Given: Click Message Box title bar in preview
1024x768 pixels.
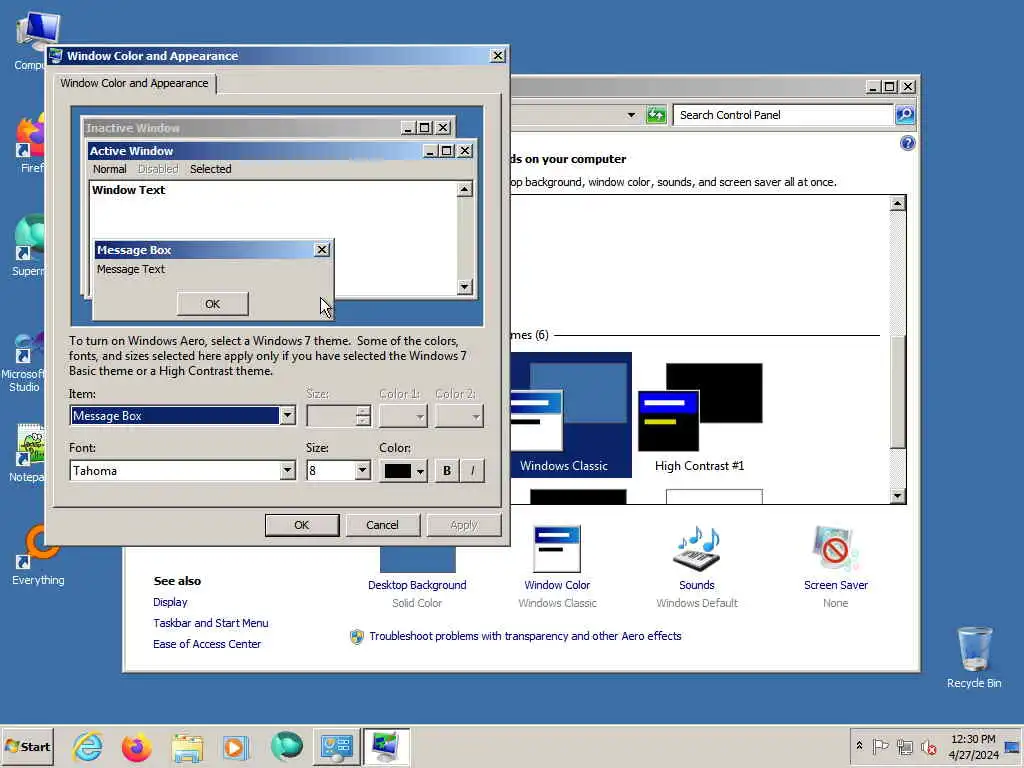Looking at the screenshot, I should [x=204, y=250].
